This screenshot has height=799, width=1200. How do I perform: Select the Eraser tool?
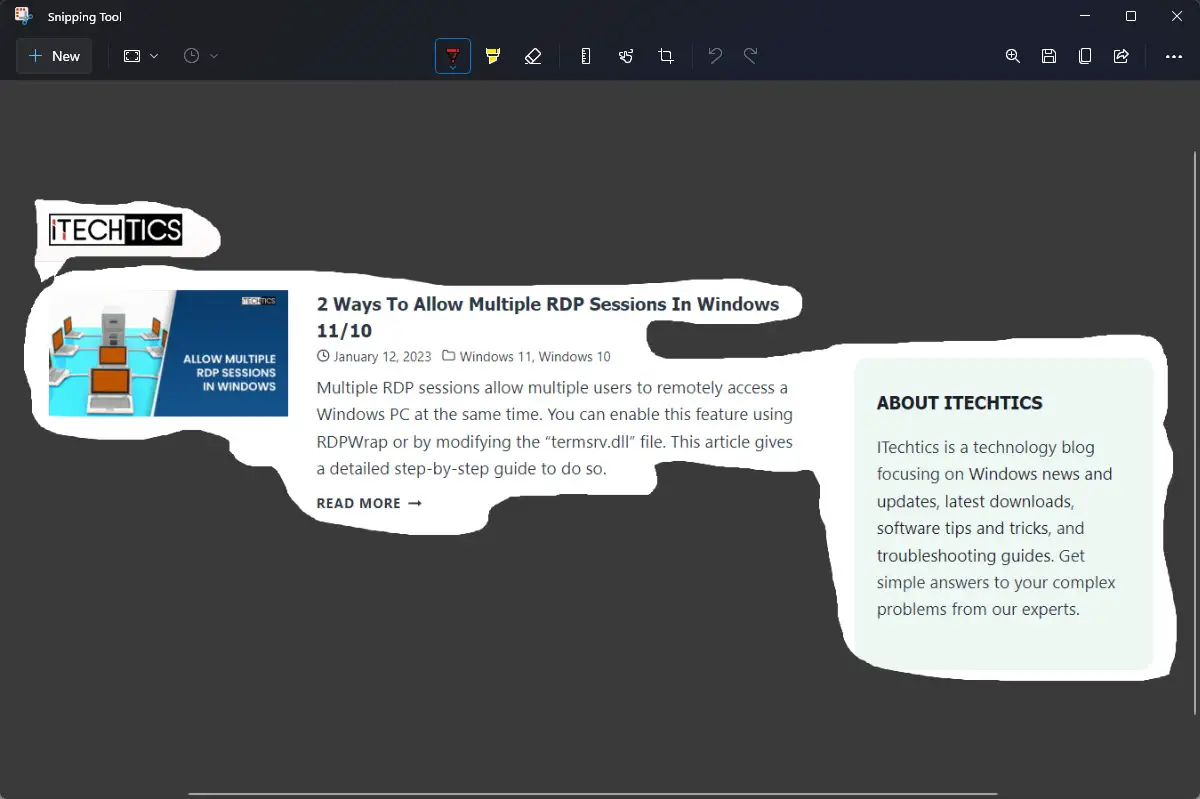click(533, 56)
